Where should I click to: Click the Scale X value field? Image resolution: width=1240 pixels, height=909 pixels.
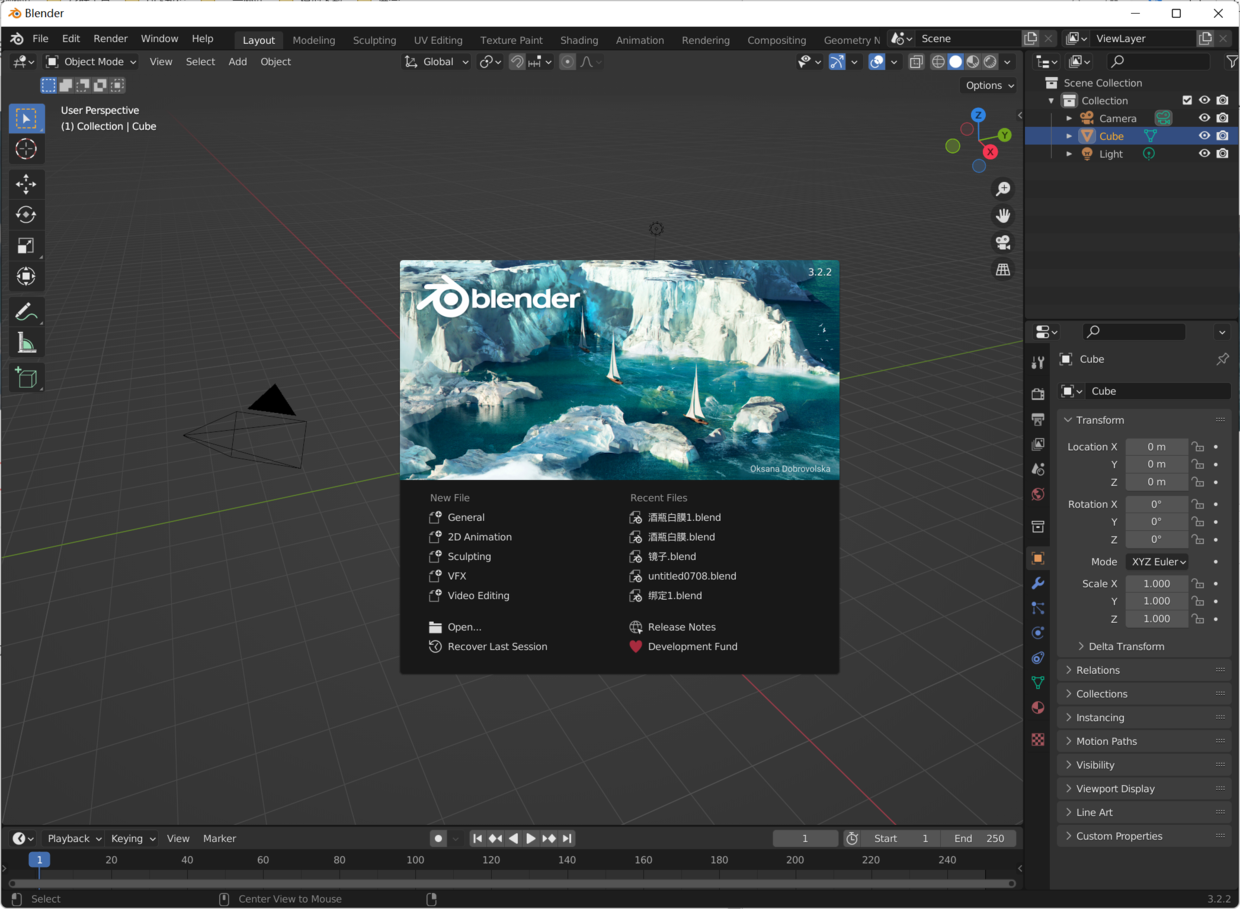coord(1157,584)
